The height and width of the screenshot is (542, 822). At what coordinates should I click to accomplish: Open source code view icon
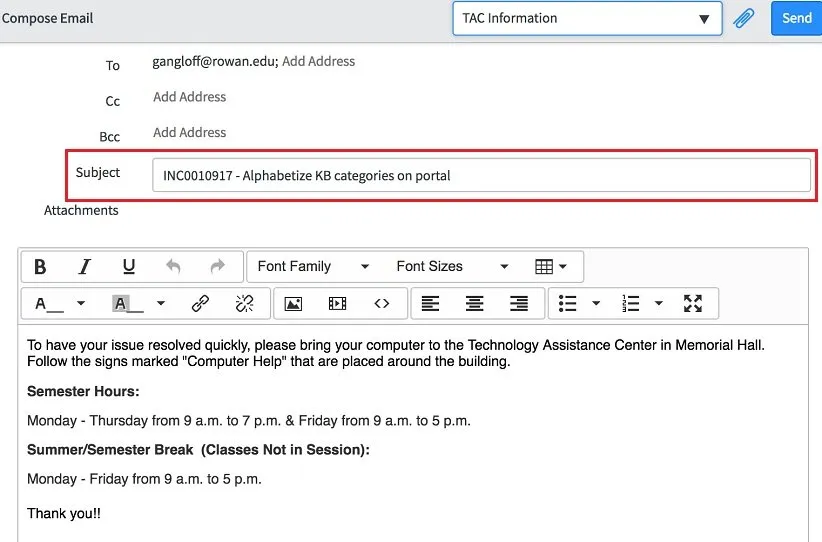coord(381,303)
